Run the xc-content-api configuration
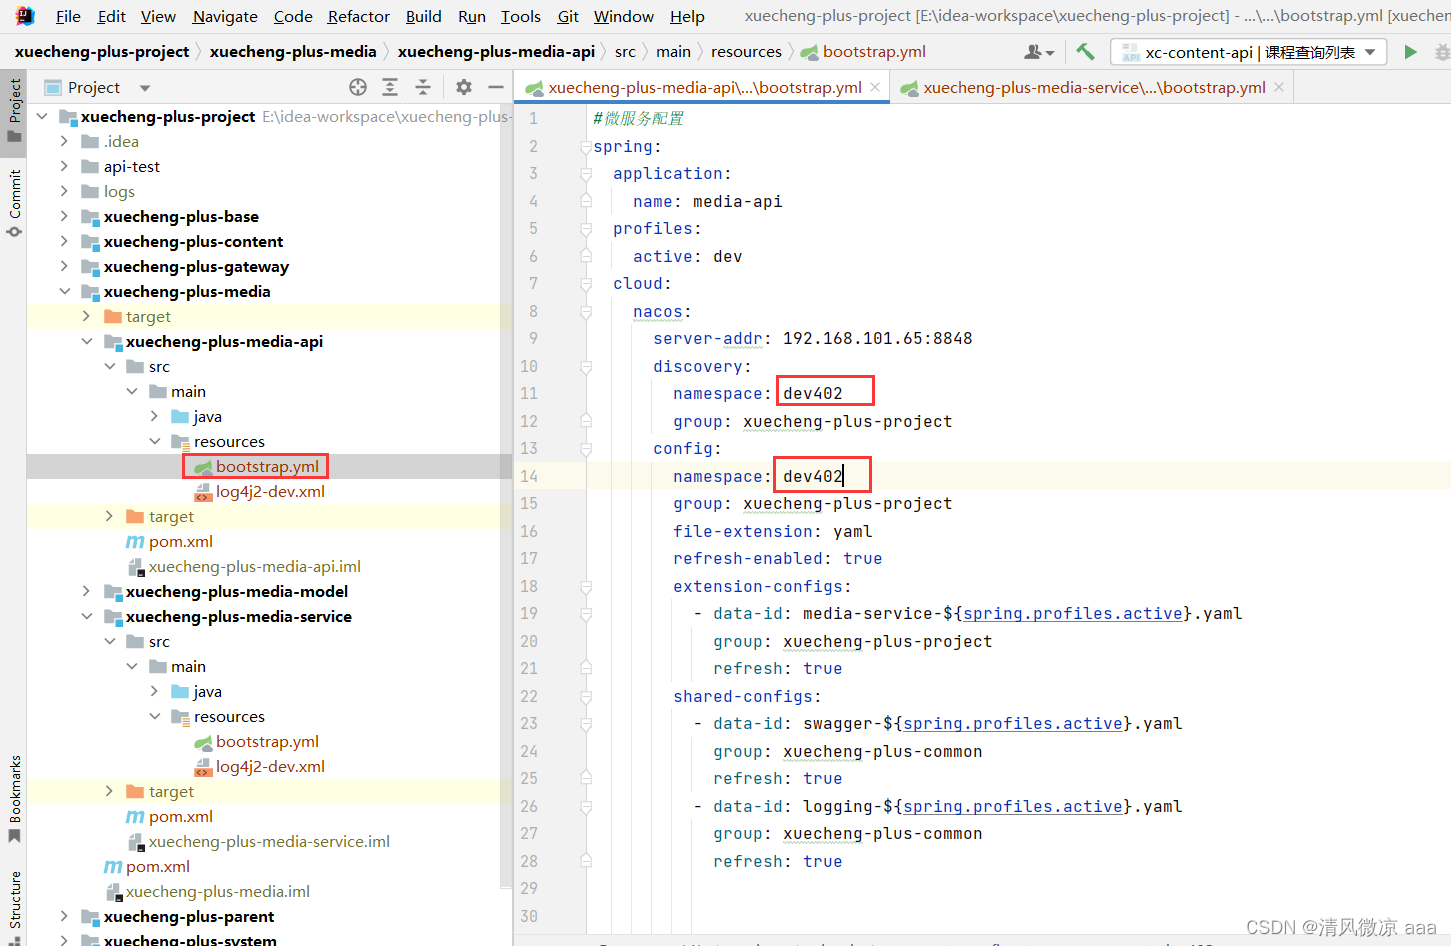 point(1410,52)
